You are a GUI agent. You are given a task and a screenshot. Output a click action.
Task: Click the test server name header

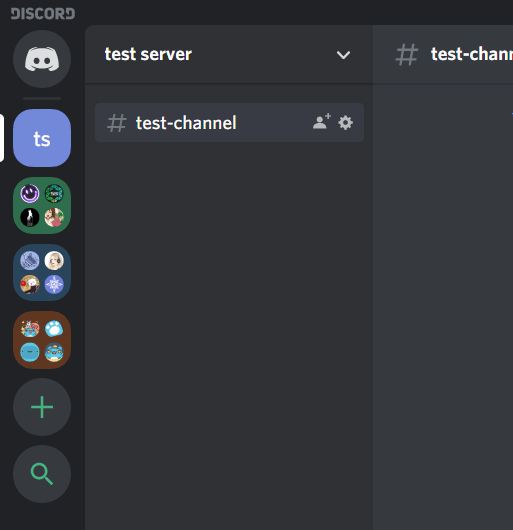click(148, 54)
